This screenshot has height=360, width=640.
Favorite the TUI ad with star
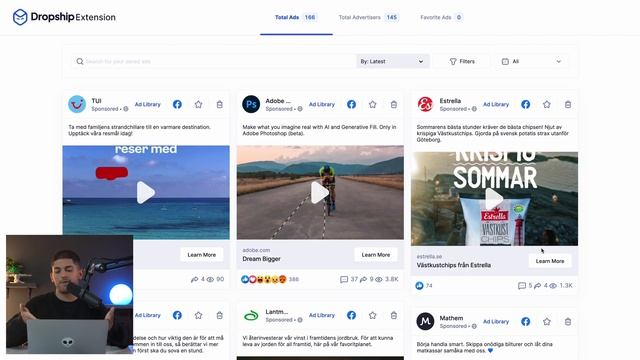tap(198, 104)
